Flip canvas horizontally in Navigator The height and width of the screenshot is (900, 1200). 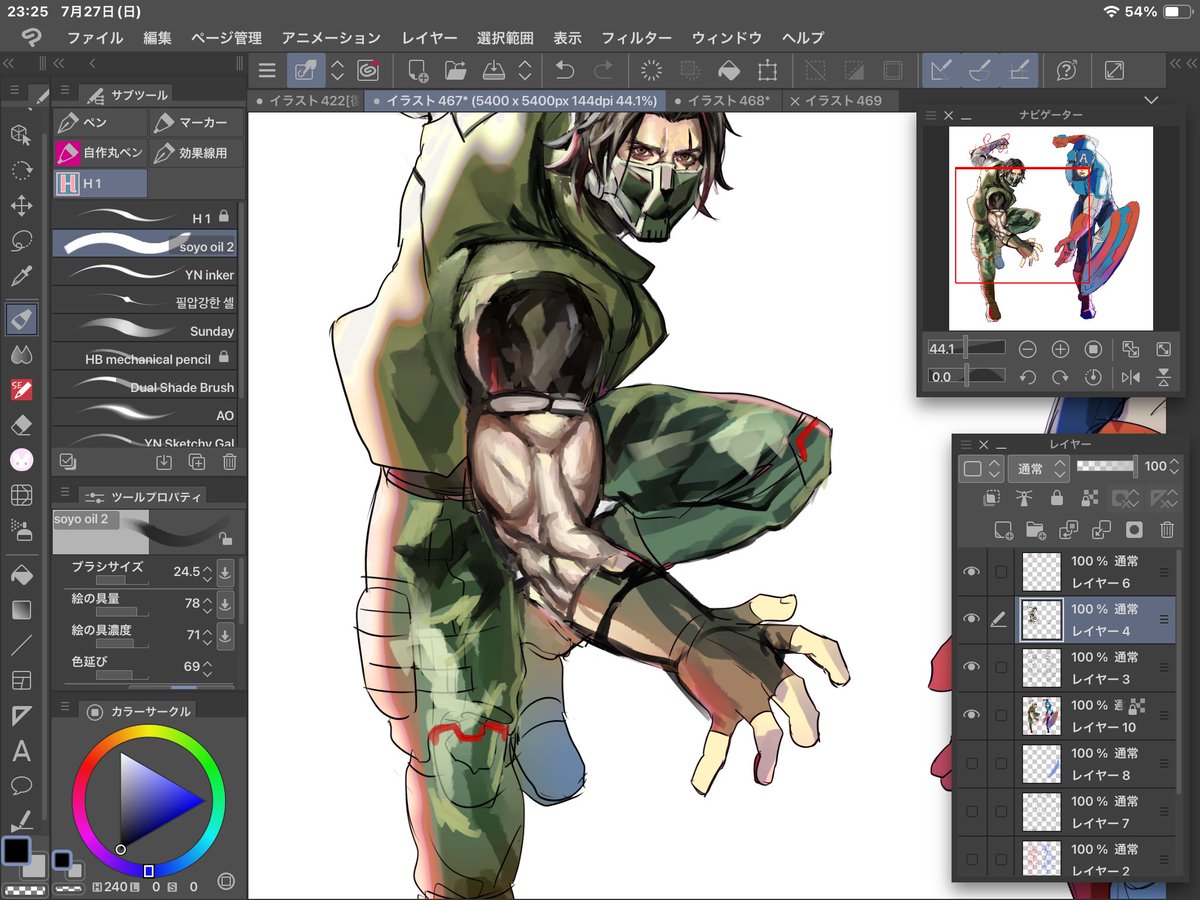[x=1131, y=377]
